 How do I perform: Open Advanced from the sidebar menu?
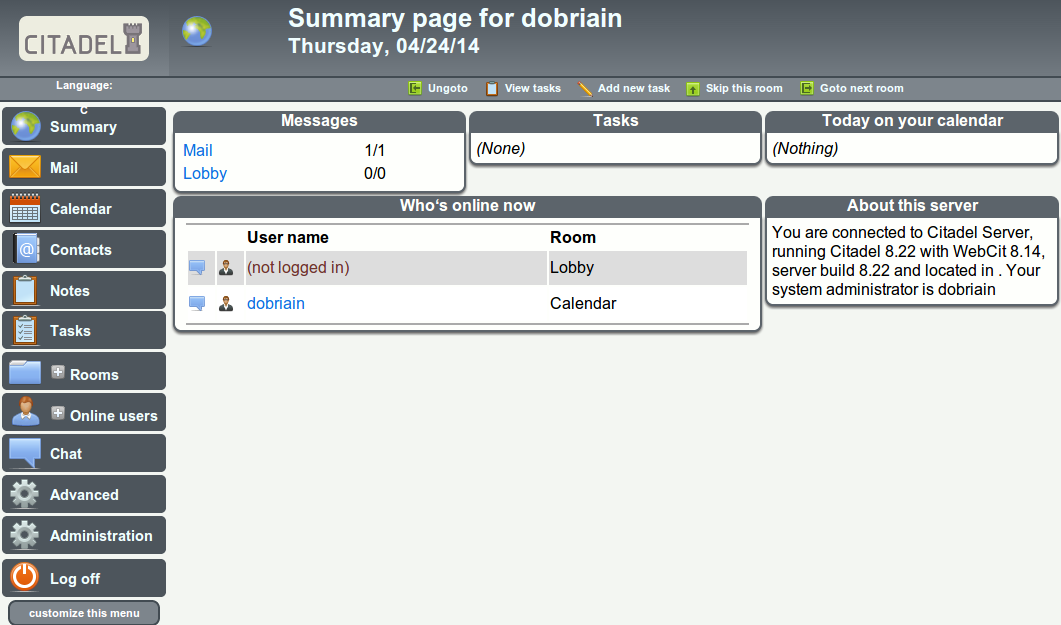click(x=84, y=494)
